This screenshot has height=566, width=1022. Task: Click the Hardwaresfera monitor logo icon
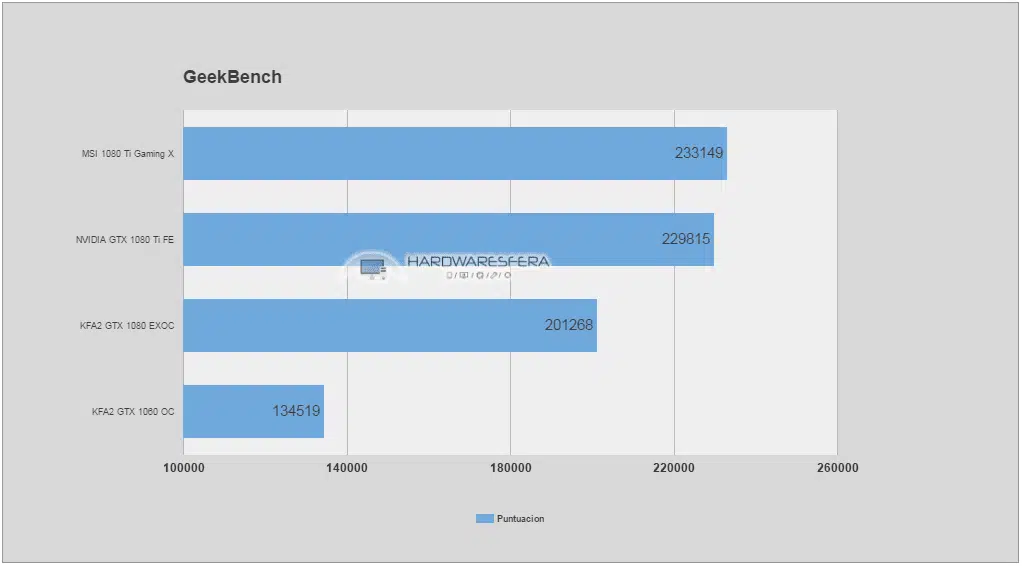(x=373, y=267)
